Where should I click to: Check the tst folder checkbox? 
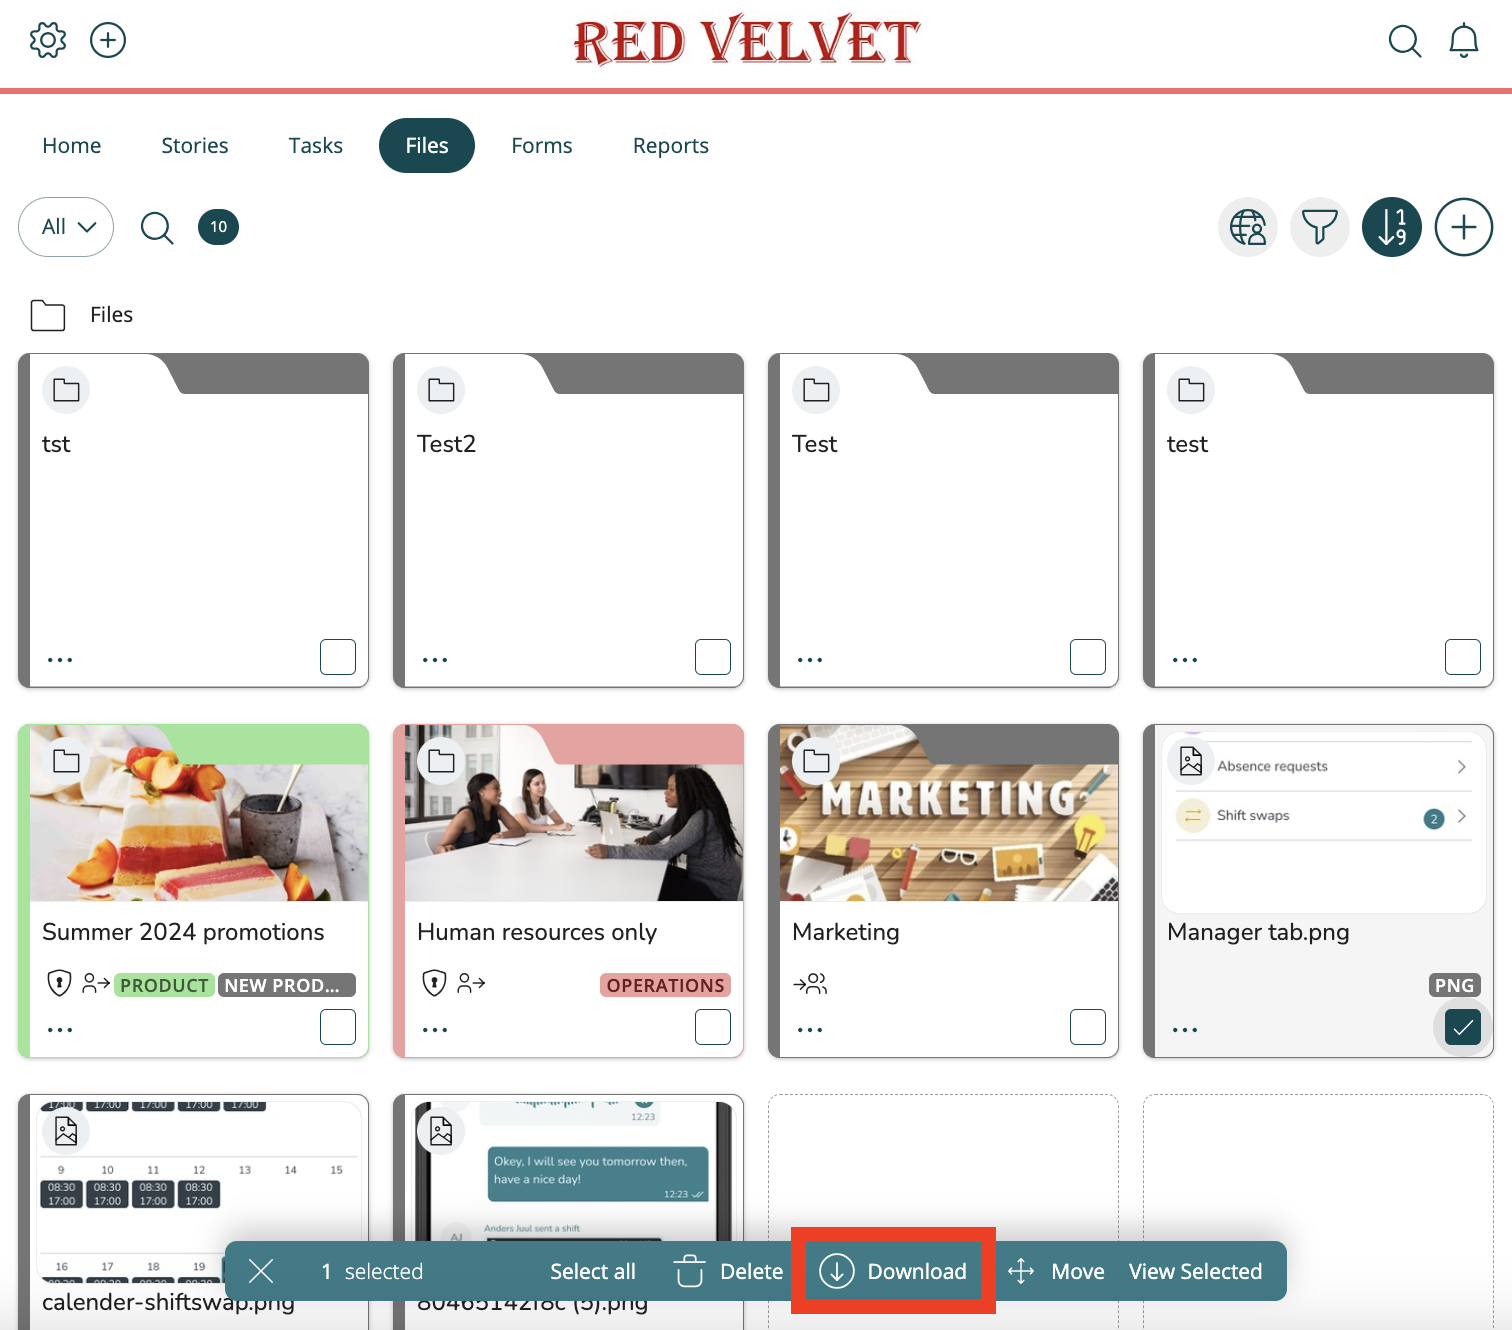point(338,657)
